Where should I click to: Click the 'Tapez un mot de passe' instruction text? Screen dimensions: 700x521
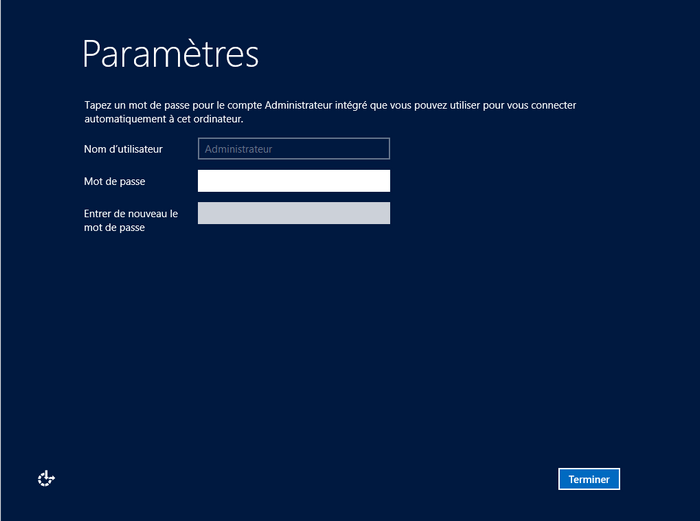point(330,112)
